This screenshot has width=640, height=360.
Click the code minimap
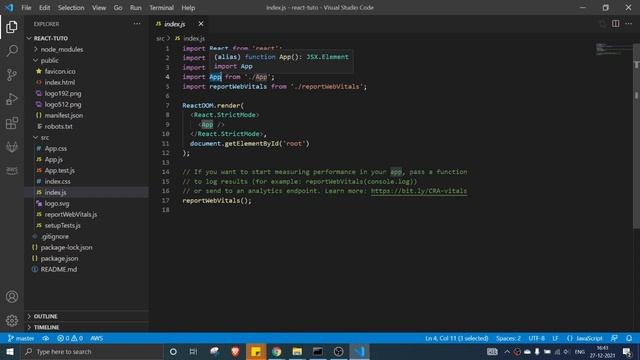coord(613,49)
